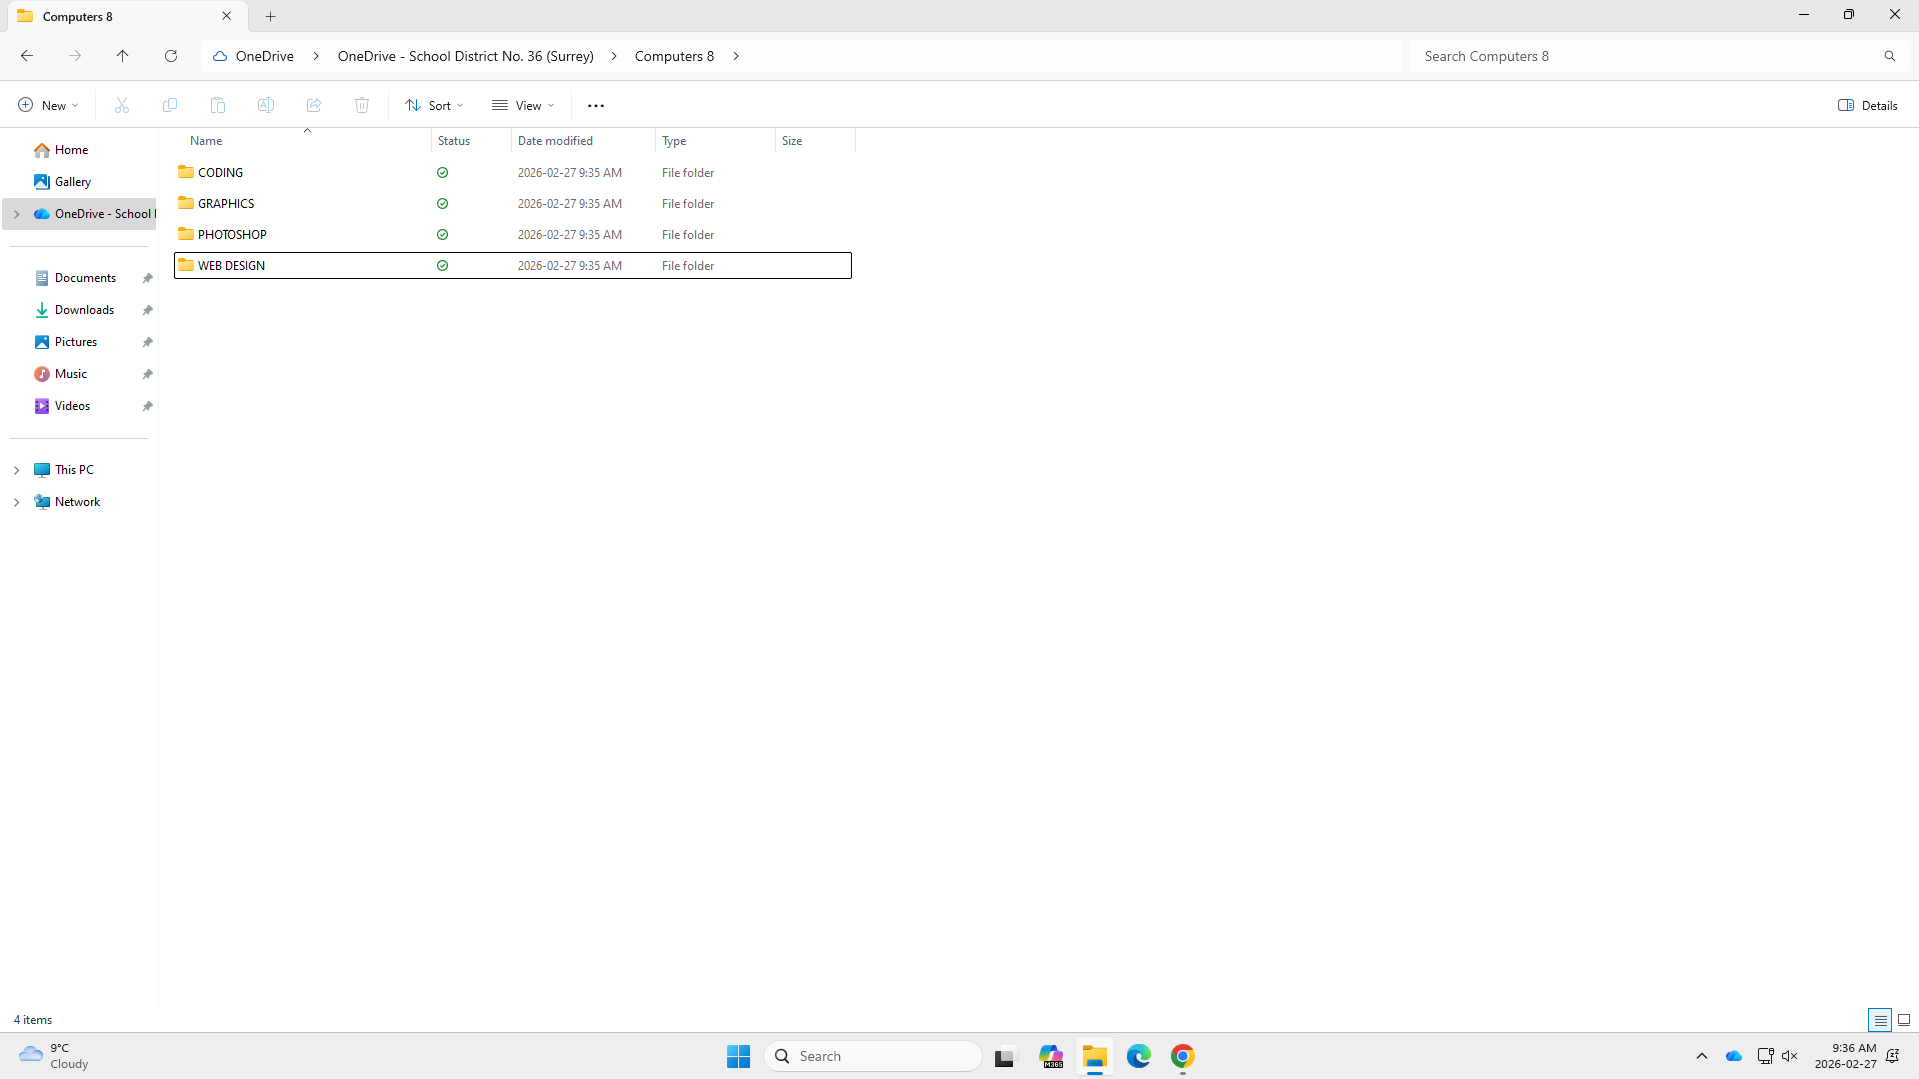Switch to details list view in the status bar
This screenshot has height=1079, width=1919.
[1880, 1020]
